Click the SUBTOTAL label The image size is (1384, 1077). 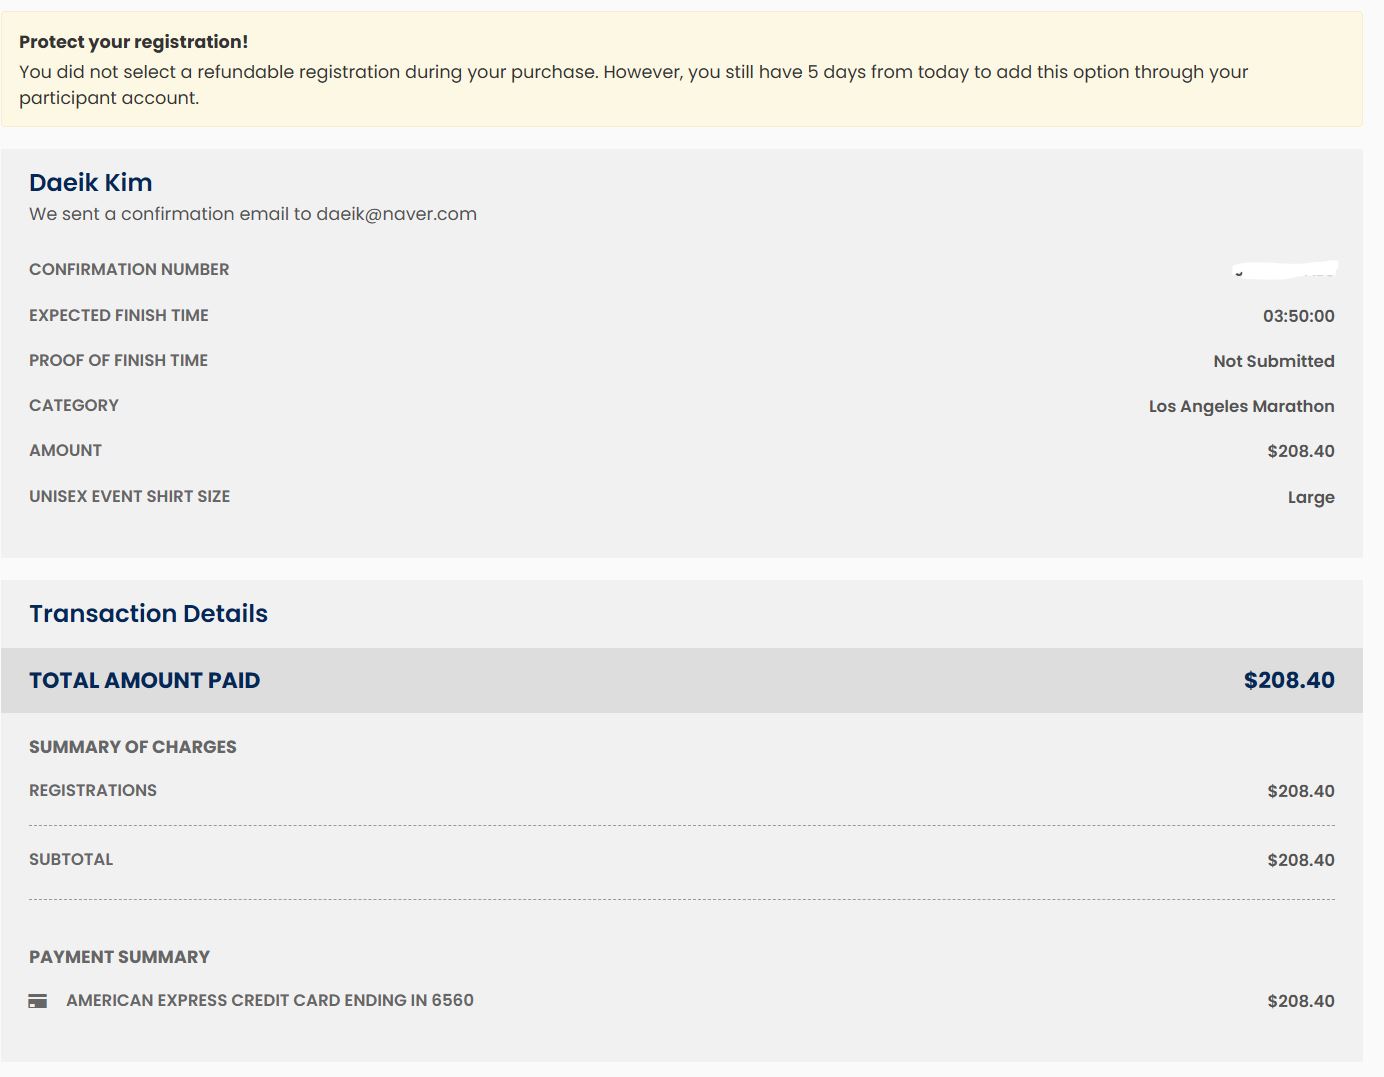tap(71, 860)
